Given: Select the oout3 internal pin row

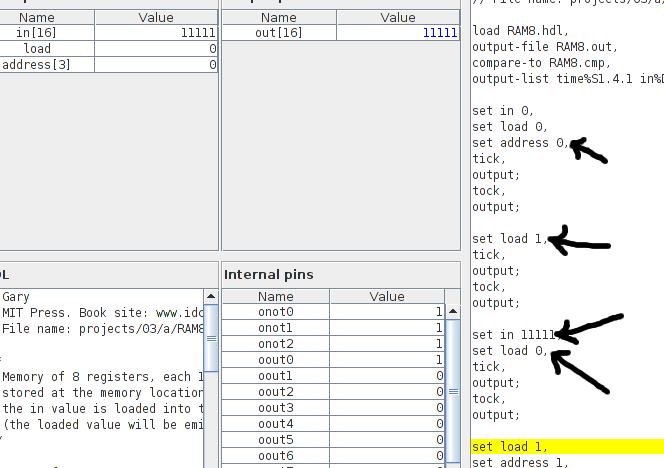Looking at the screenshot, I should pyautogui.click(x=276, y=408).
